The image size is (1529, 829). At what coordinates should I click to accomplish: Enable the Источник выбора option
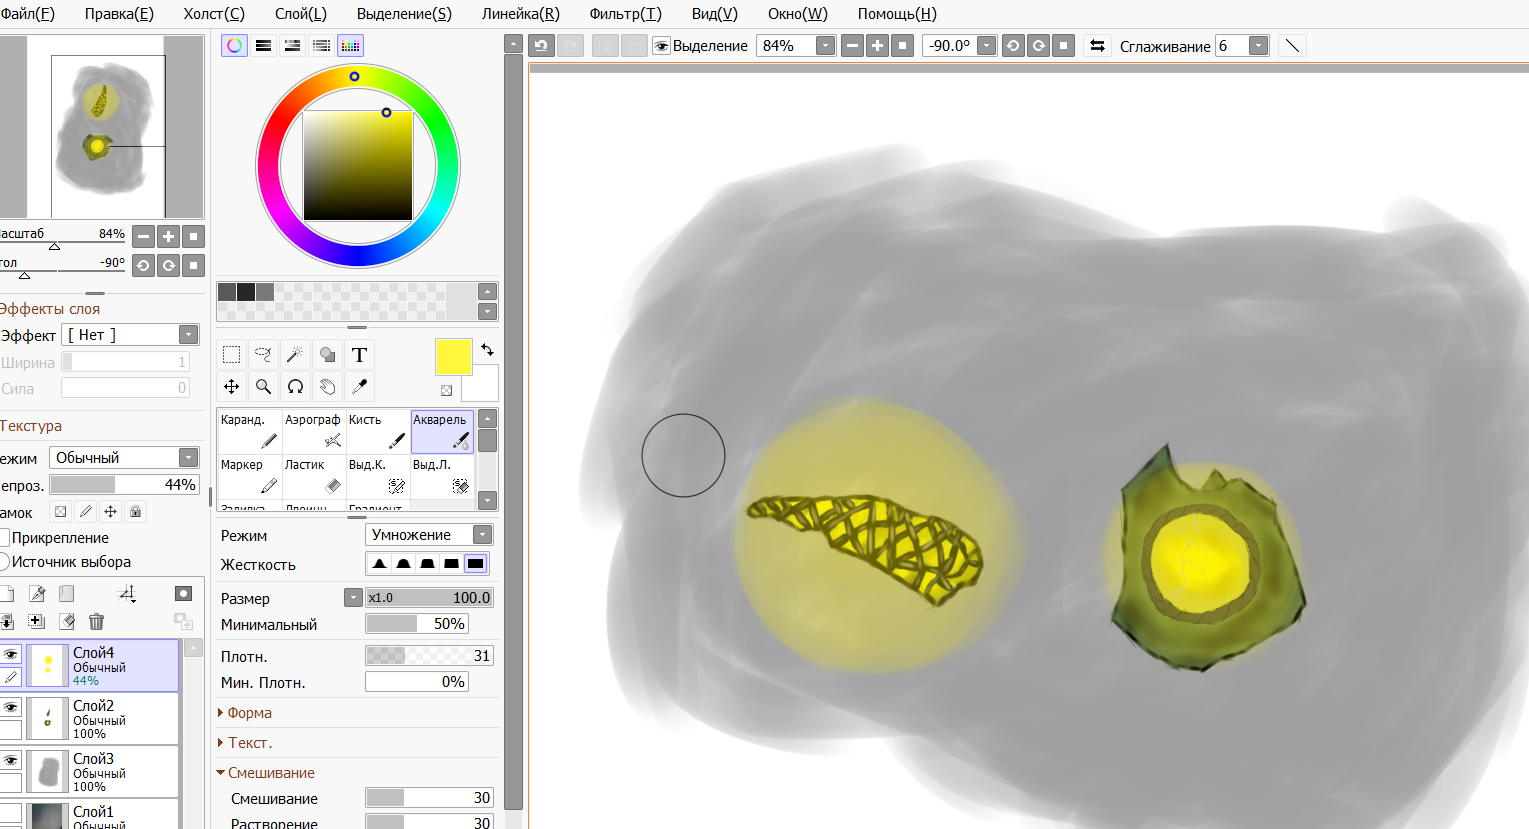[4, 562]
